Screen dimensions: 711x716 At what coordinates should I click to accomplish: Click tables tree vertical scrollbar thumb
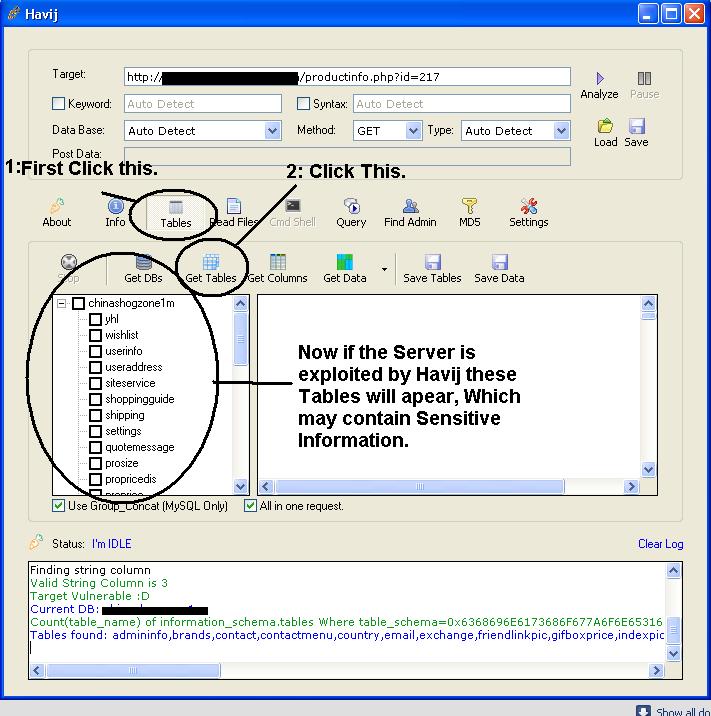[x=241, y=339]
